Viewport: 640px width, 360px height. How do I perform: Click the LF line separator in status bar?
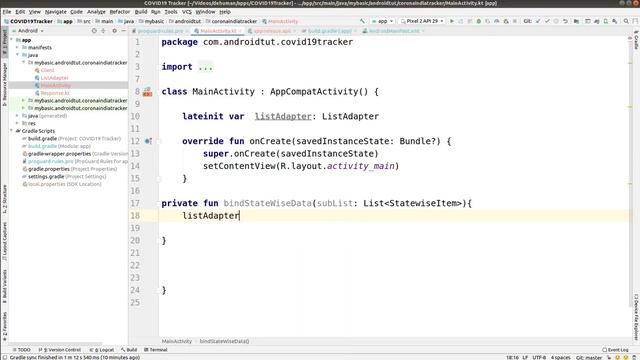point(525,357)
